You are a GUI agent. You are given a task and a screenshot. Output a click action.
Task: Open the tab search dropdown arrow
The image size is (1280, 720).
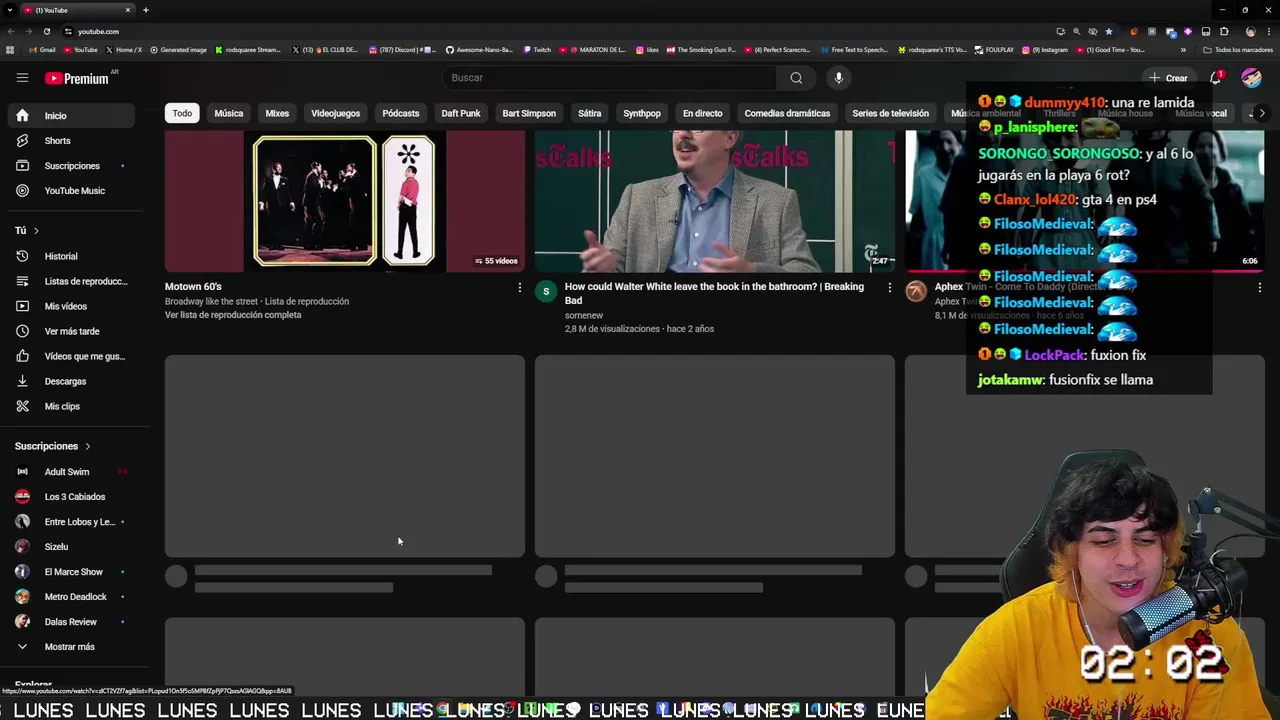point(9,10)
